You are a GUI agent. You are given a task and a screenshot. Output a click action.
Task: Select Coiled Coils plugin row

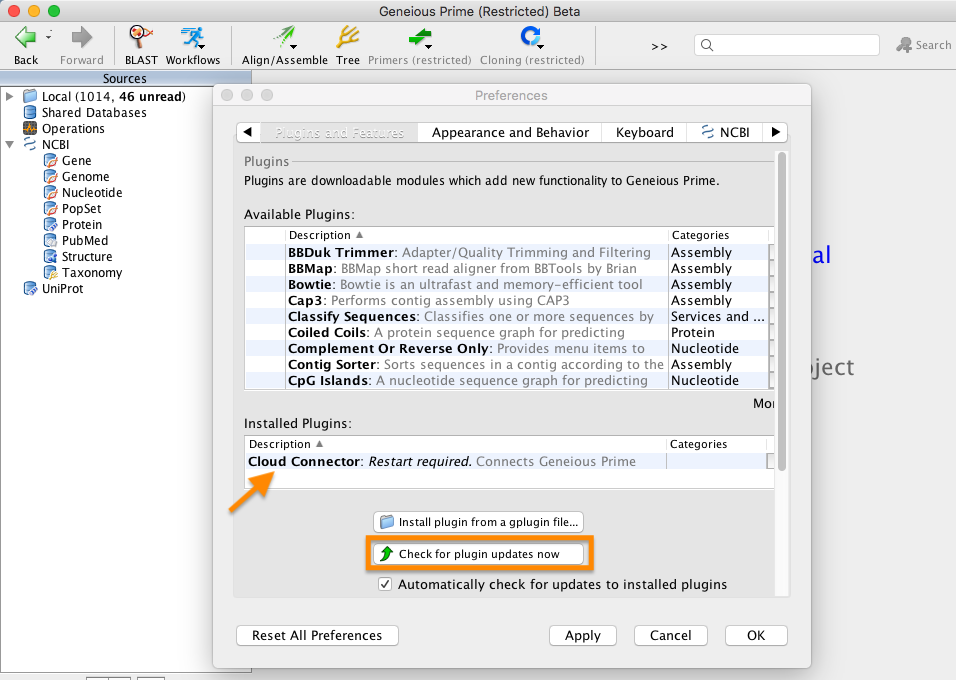pos(507,332)
